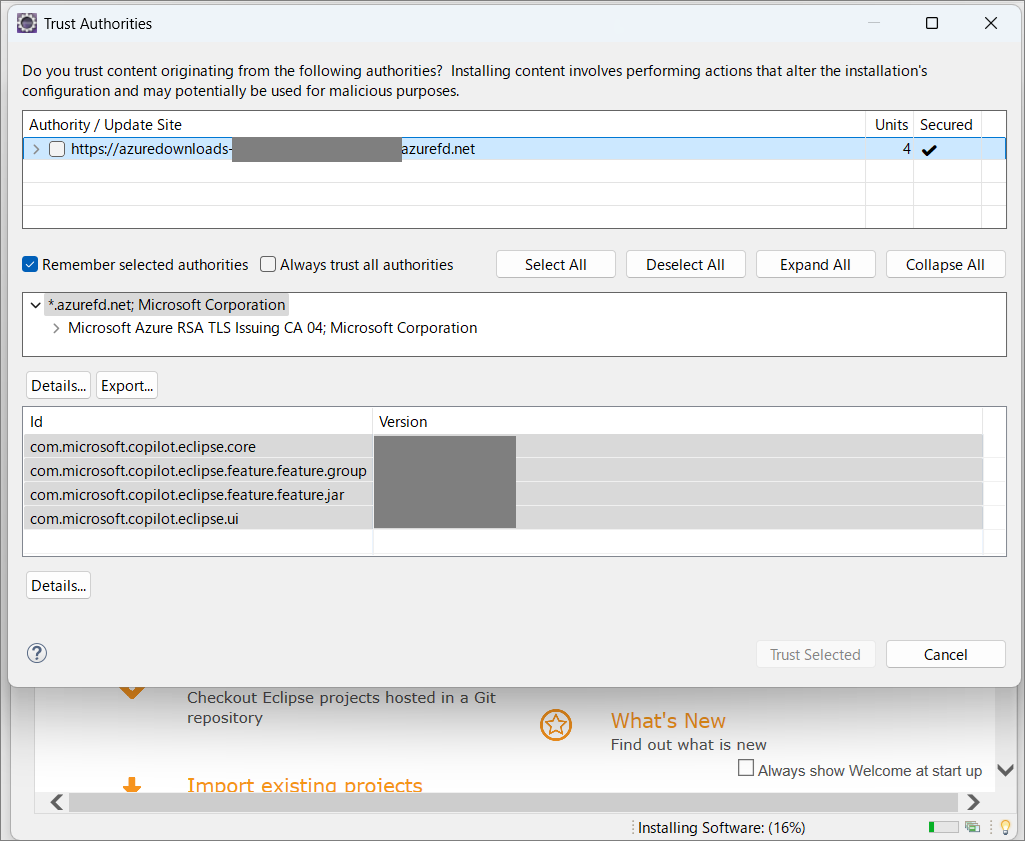Open unit Details below the Id table
Screen dimensions: 1025x841
pos(59,585)
